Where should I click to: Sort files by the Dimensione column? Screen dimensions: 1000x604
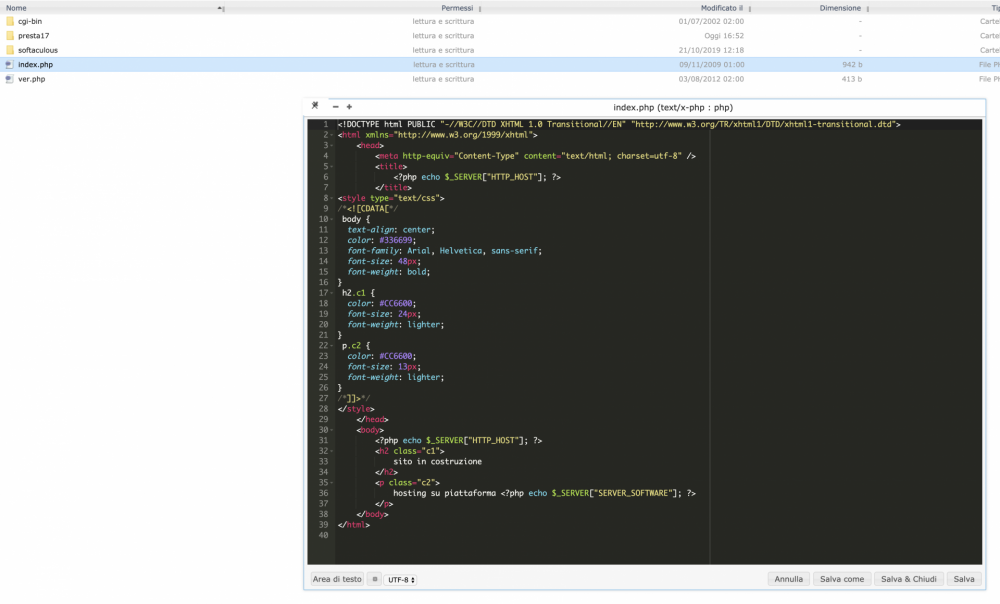pyautogui.click(x=840, y=7)
